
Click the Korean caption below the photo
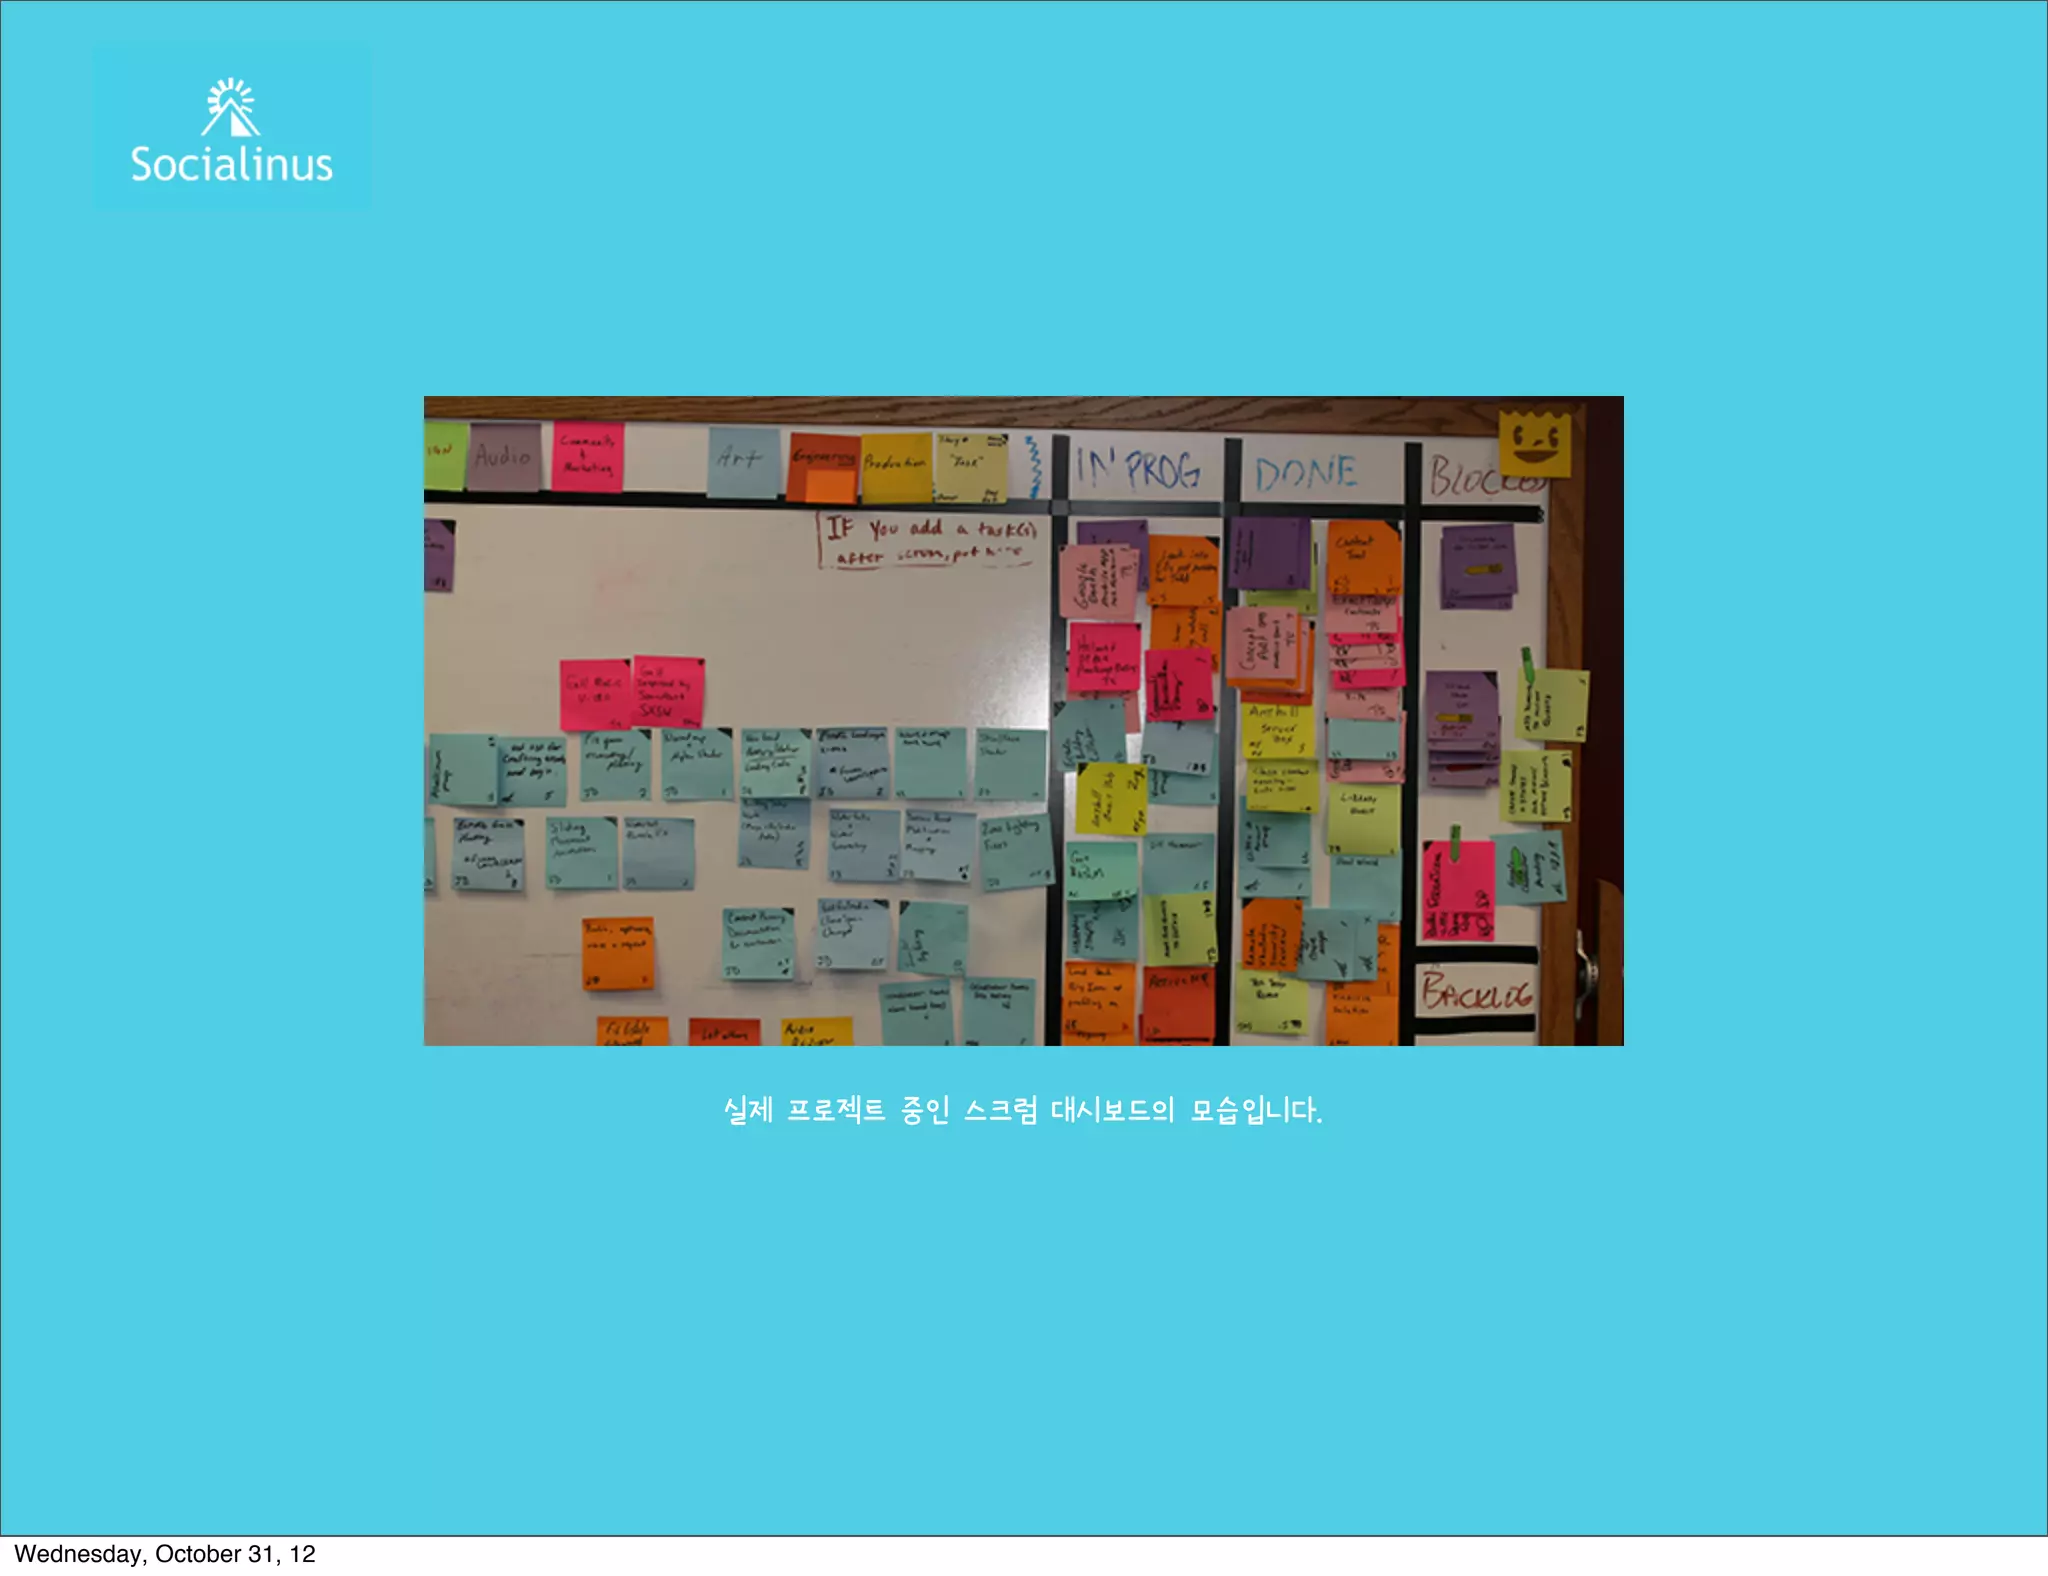1022,1110
